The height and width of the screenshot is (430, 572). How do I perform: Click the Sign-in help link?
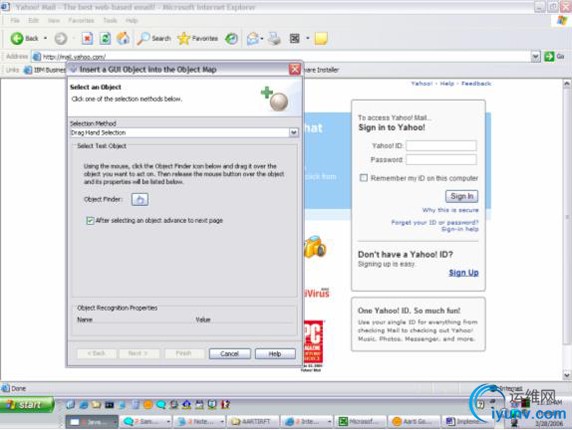(x=460, y=229)
